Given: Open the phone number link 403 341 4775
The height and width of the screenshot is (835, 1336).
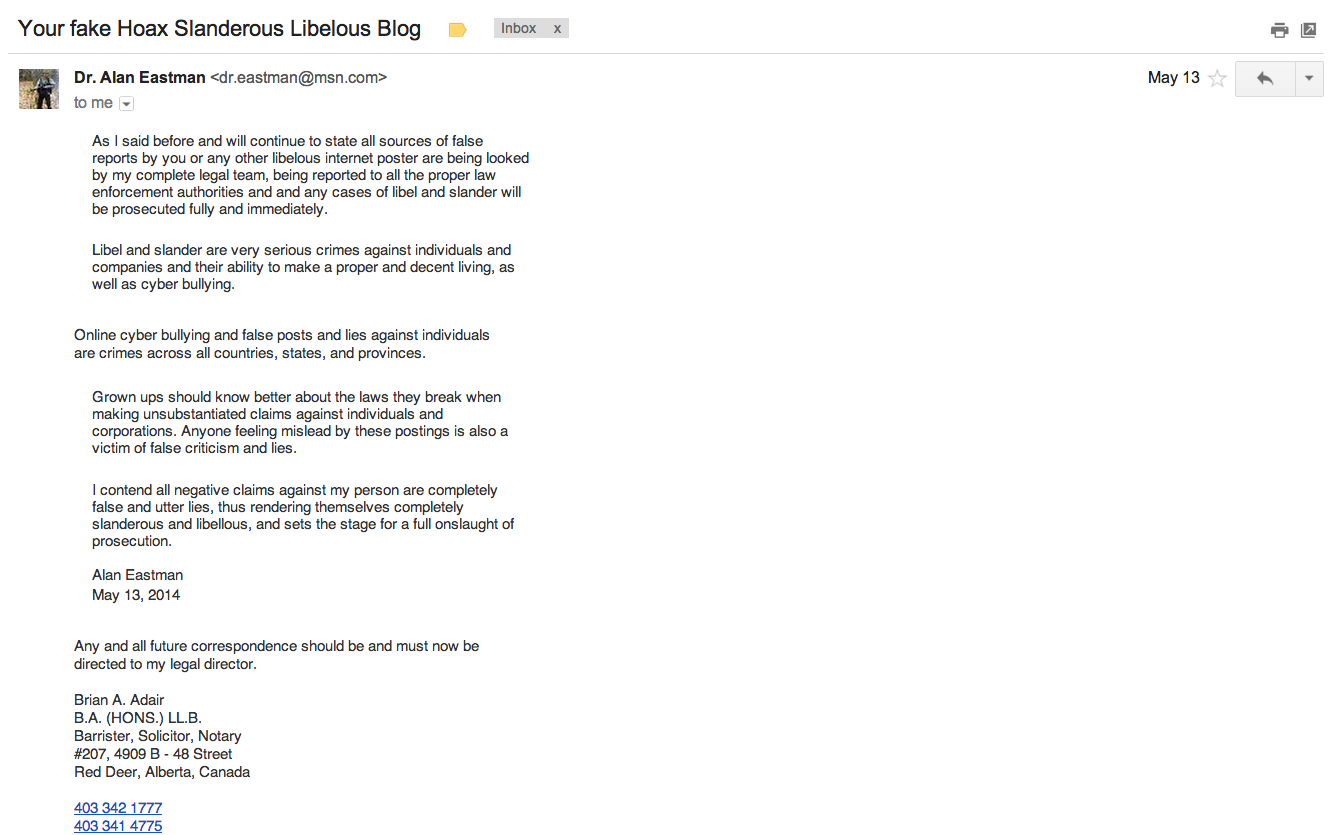Looking at the screenshot, I should pos(118,826).
